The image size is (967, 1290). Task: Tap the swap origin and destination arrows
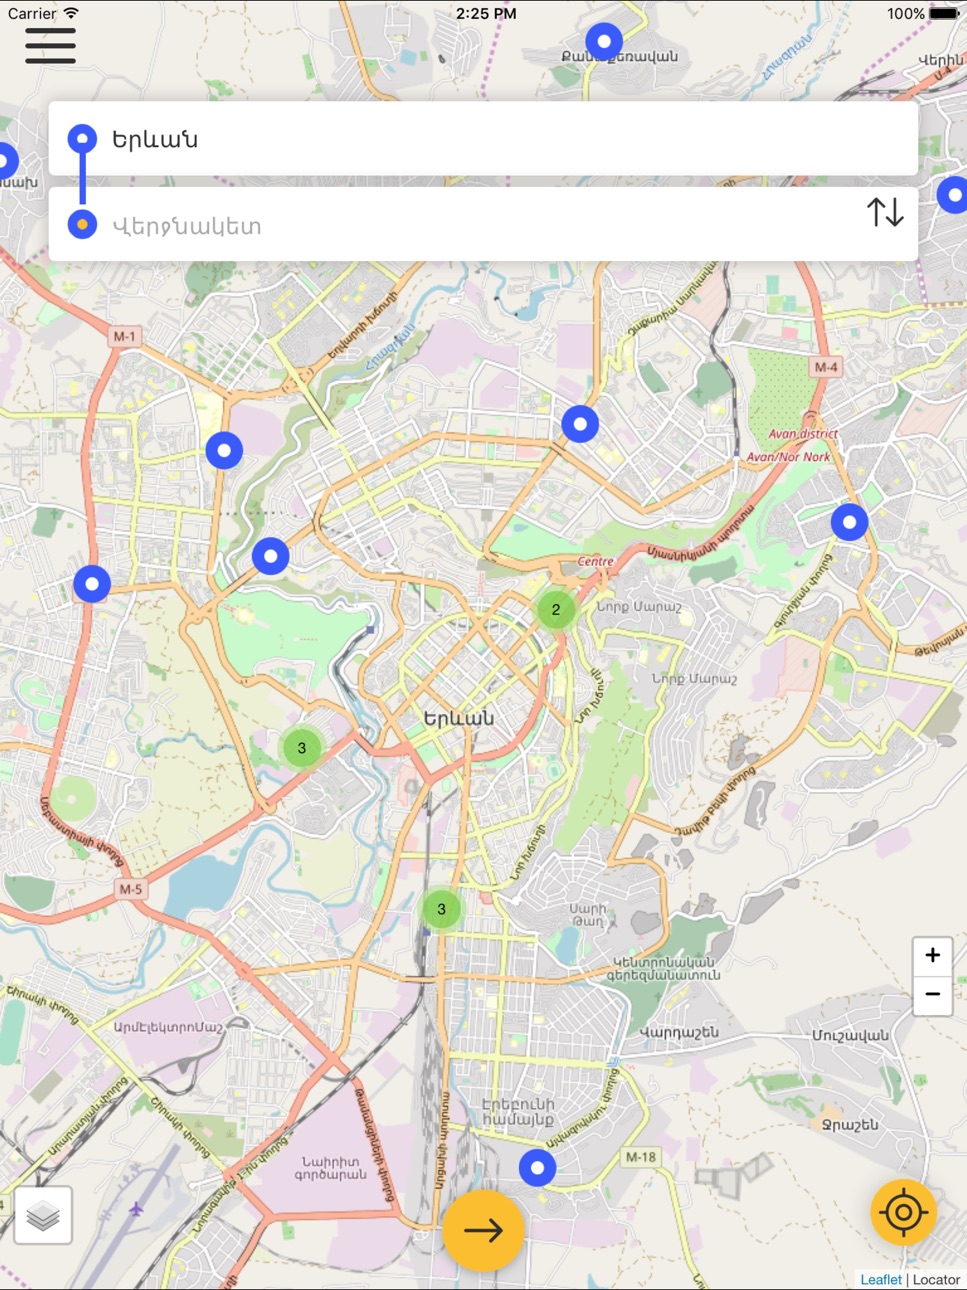tap(885, 212)
